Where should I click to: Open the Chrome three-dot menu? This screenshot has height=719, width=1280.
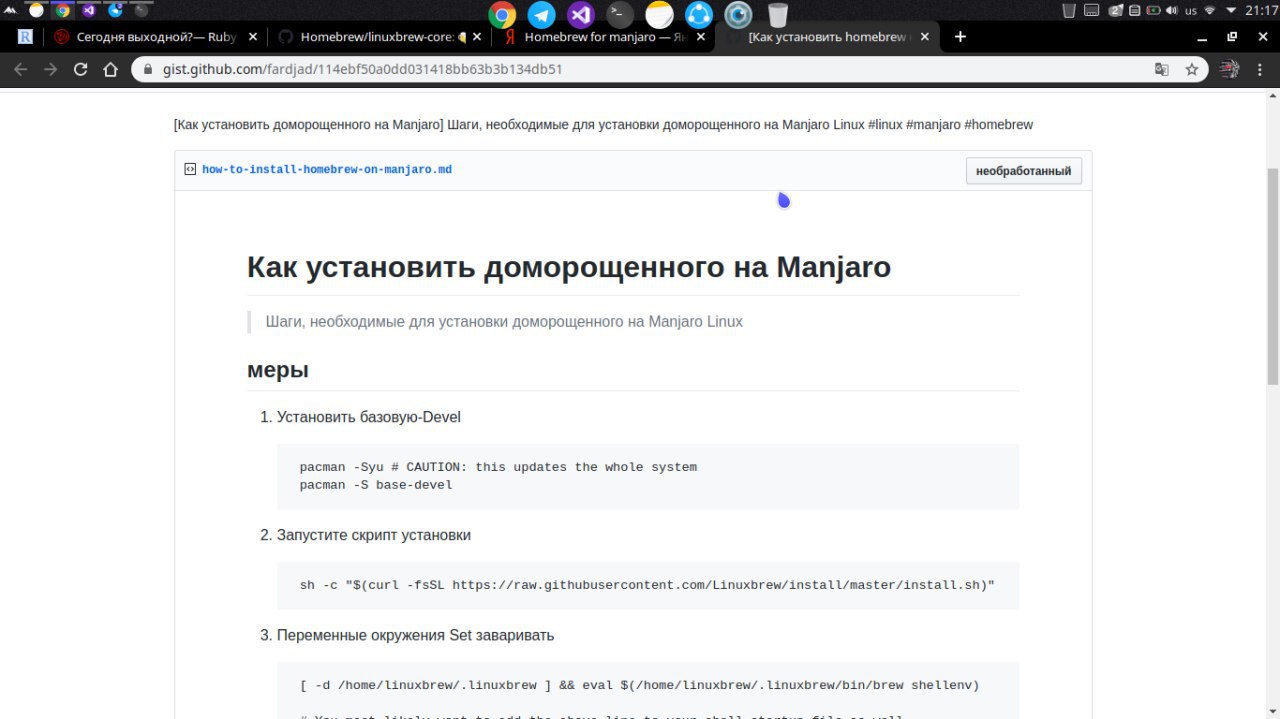click(1260, 70)
